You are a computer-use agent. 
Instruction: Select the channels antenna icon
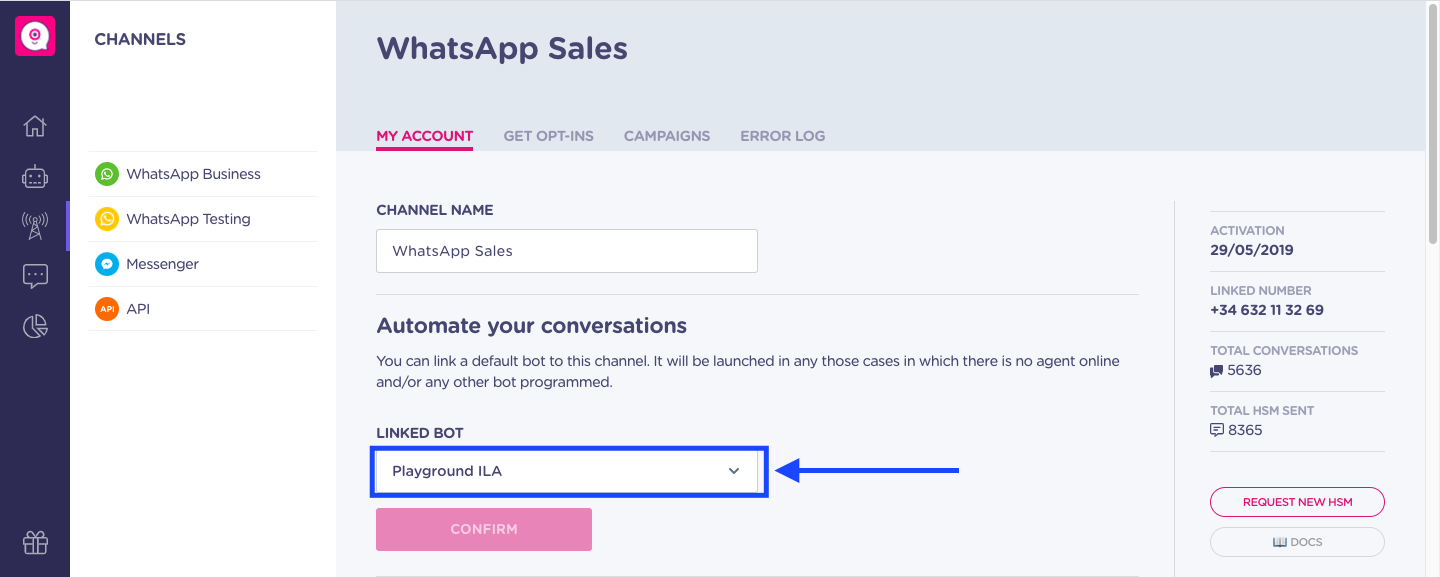click(x=35, y=226)
